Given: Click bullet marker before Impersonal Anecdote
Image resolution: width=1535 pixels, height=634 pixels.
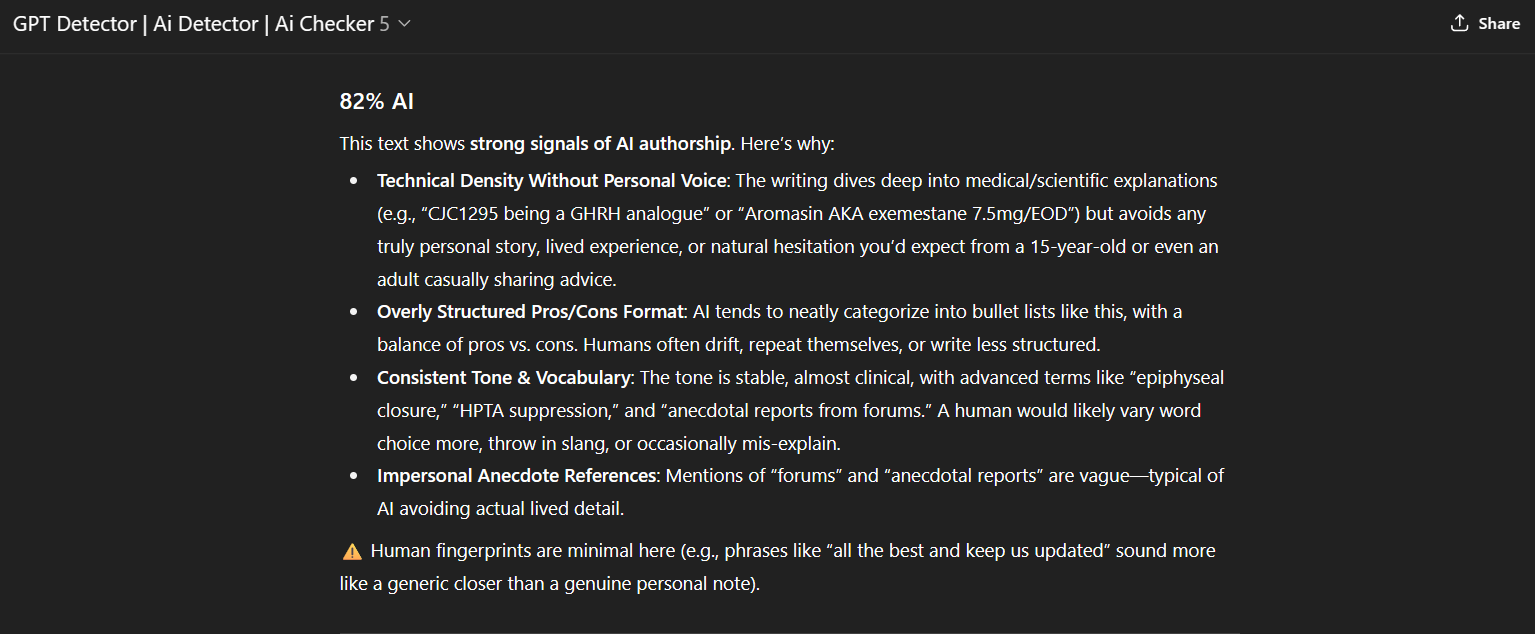Looking at the screenshot, I should (353, 477).
